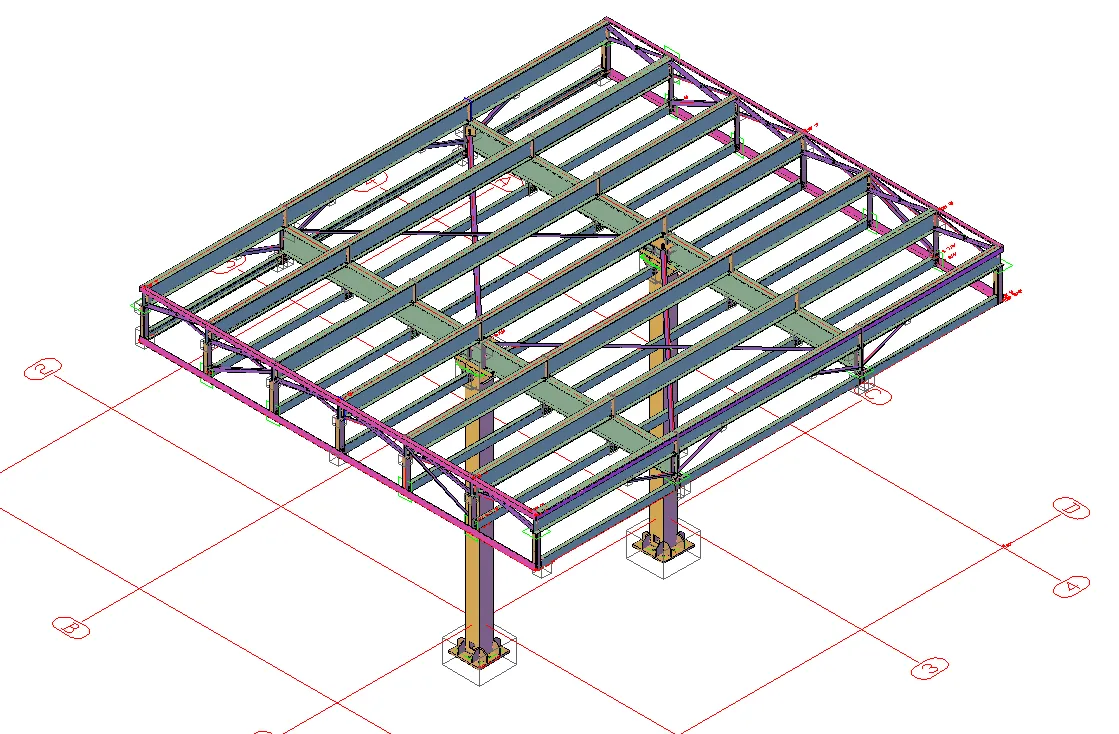
Task: Click the red marker where grid lines D and 4 cross
Action: click(x=1007, y=545)
